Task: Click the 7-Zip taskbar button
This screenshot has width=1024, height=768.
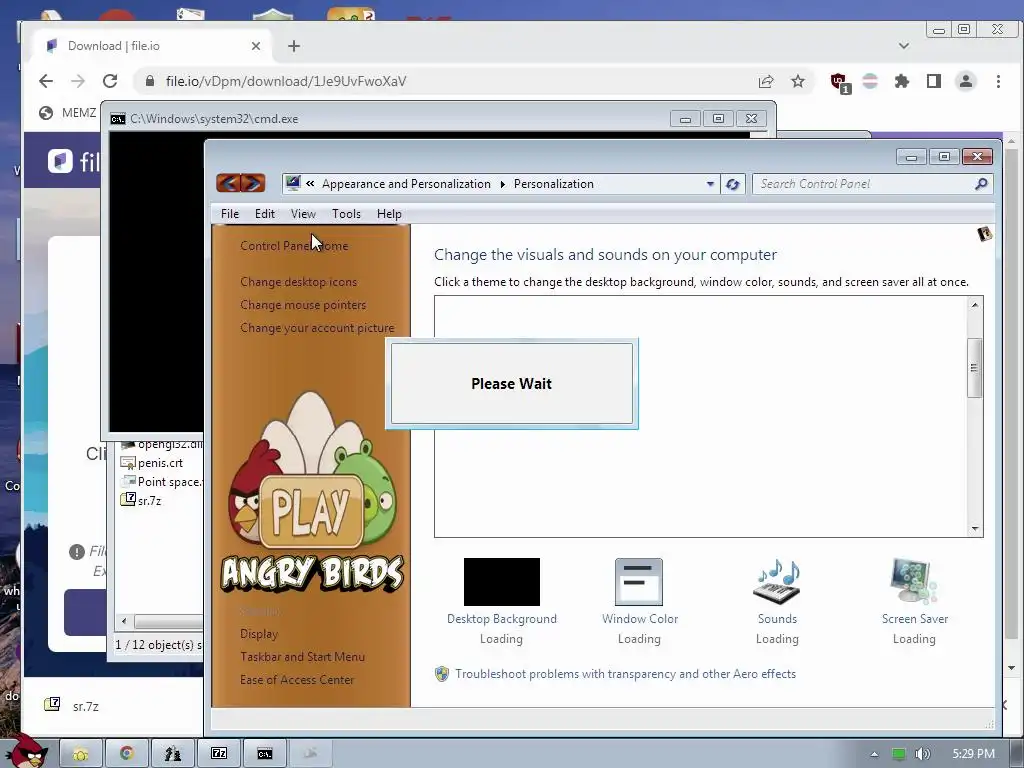Action: [x=219, y=753]
